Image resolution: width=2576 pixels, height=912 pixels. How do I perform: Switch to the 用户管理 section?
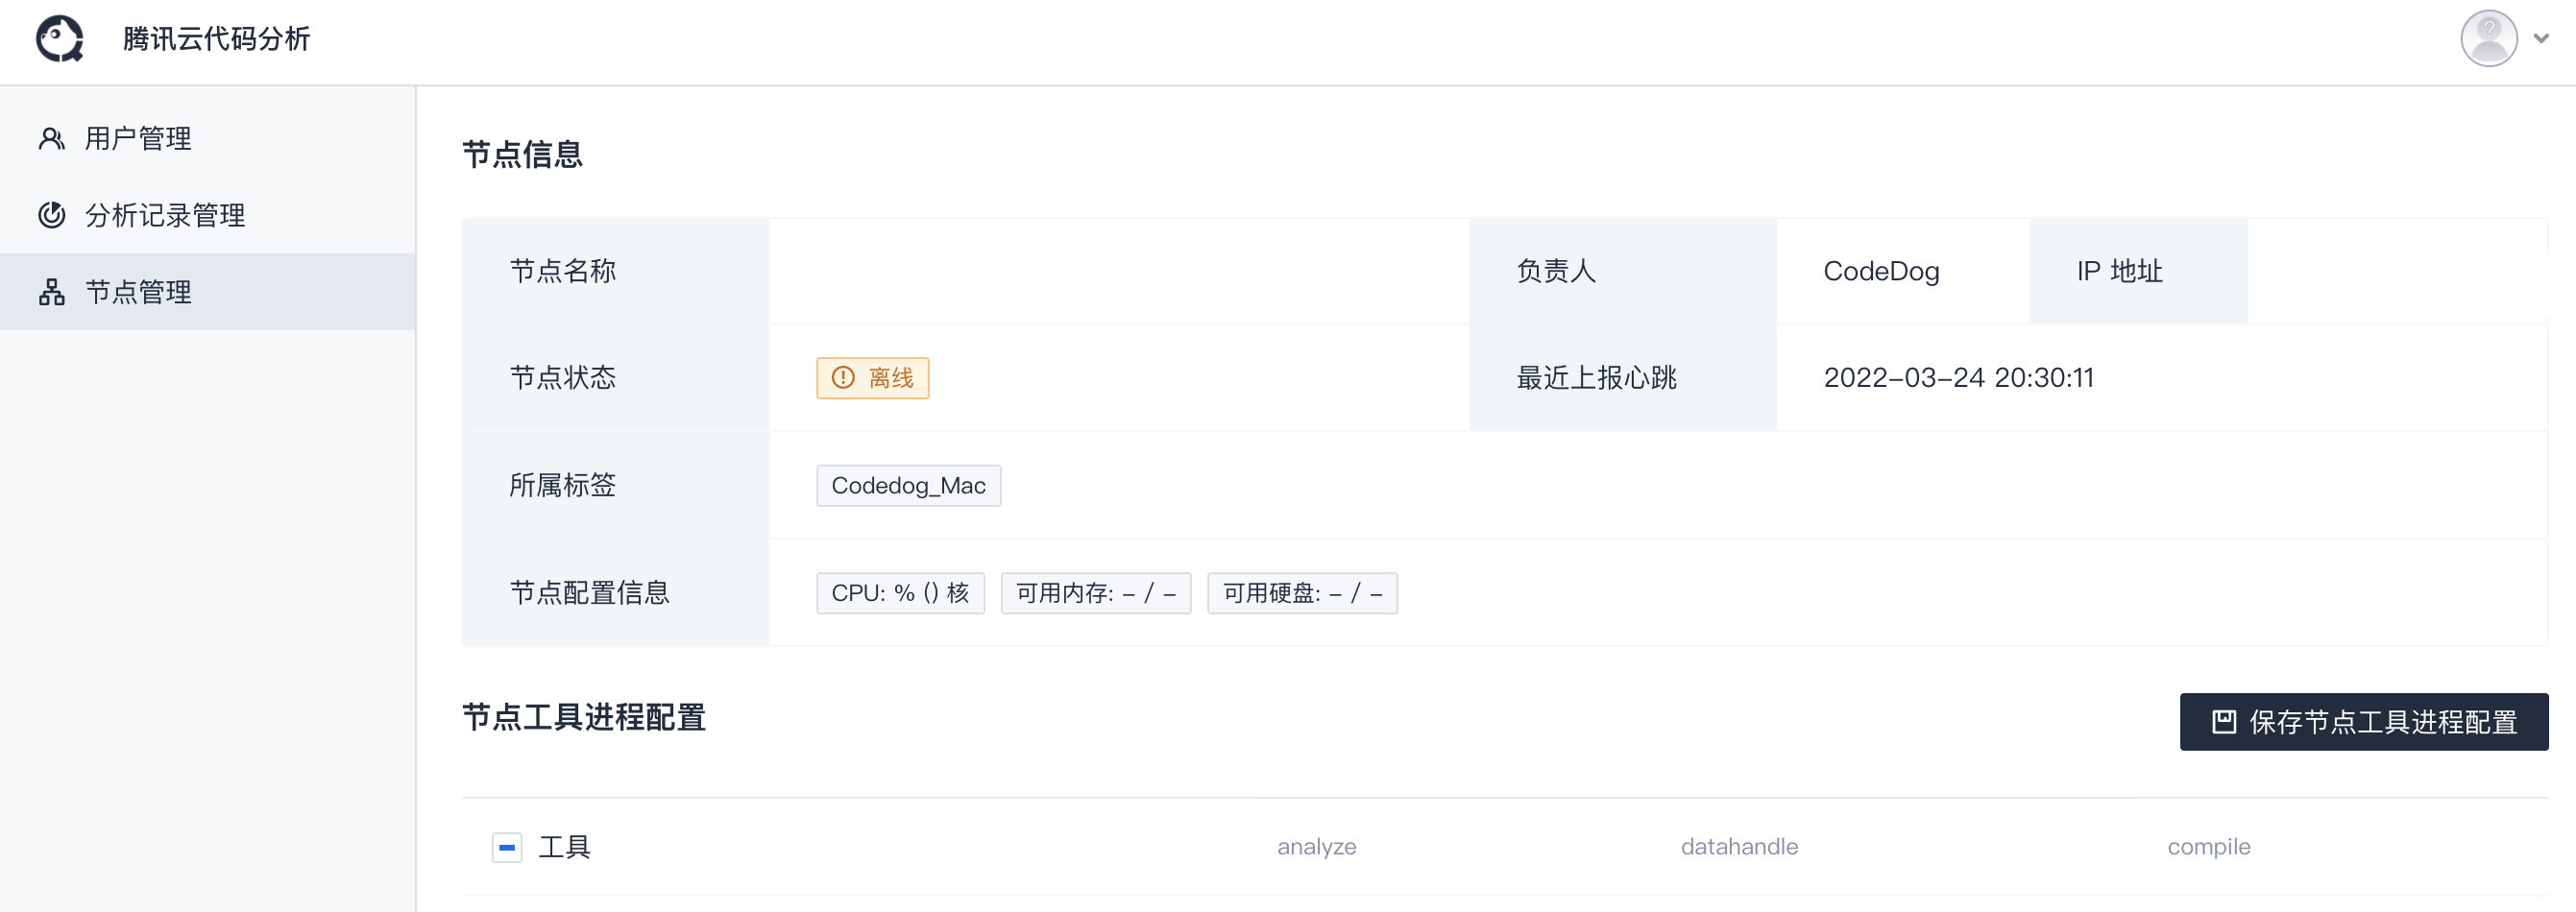137,139
